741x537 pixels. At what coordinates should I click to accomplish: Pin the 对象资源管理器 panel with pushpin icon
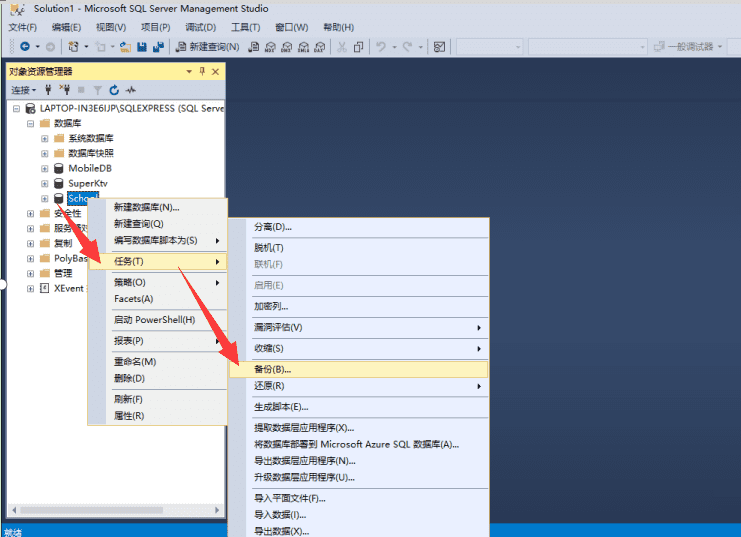click(202, 71)
